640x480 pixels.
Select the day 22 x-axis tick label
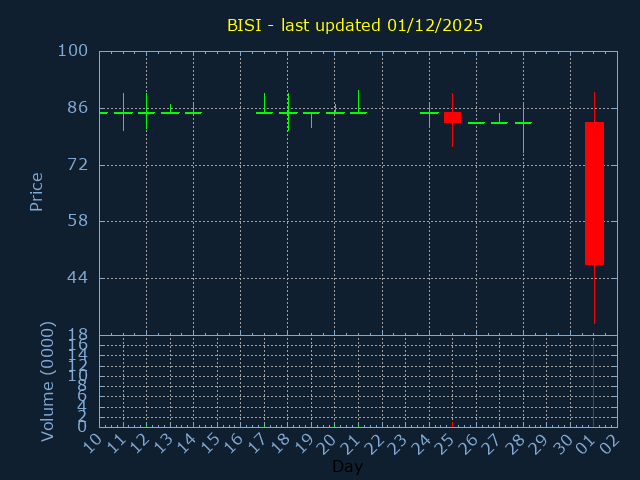pyautogui.click(x=375, y=442)
